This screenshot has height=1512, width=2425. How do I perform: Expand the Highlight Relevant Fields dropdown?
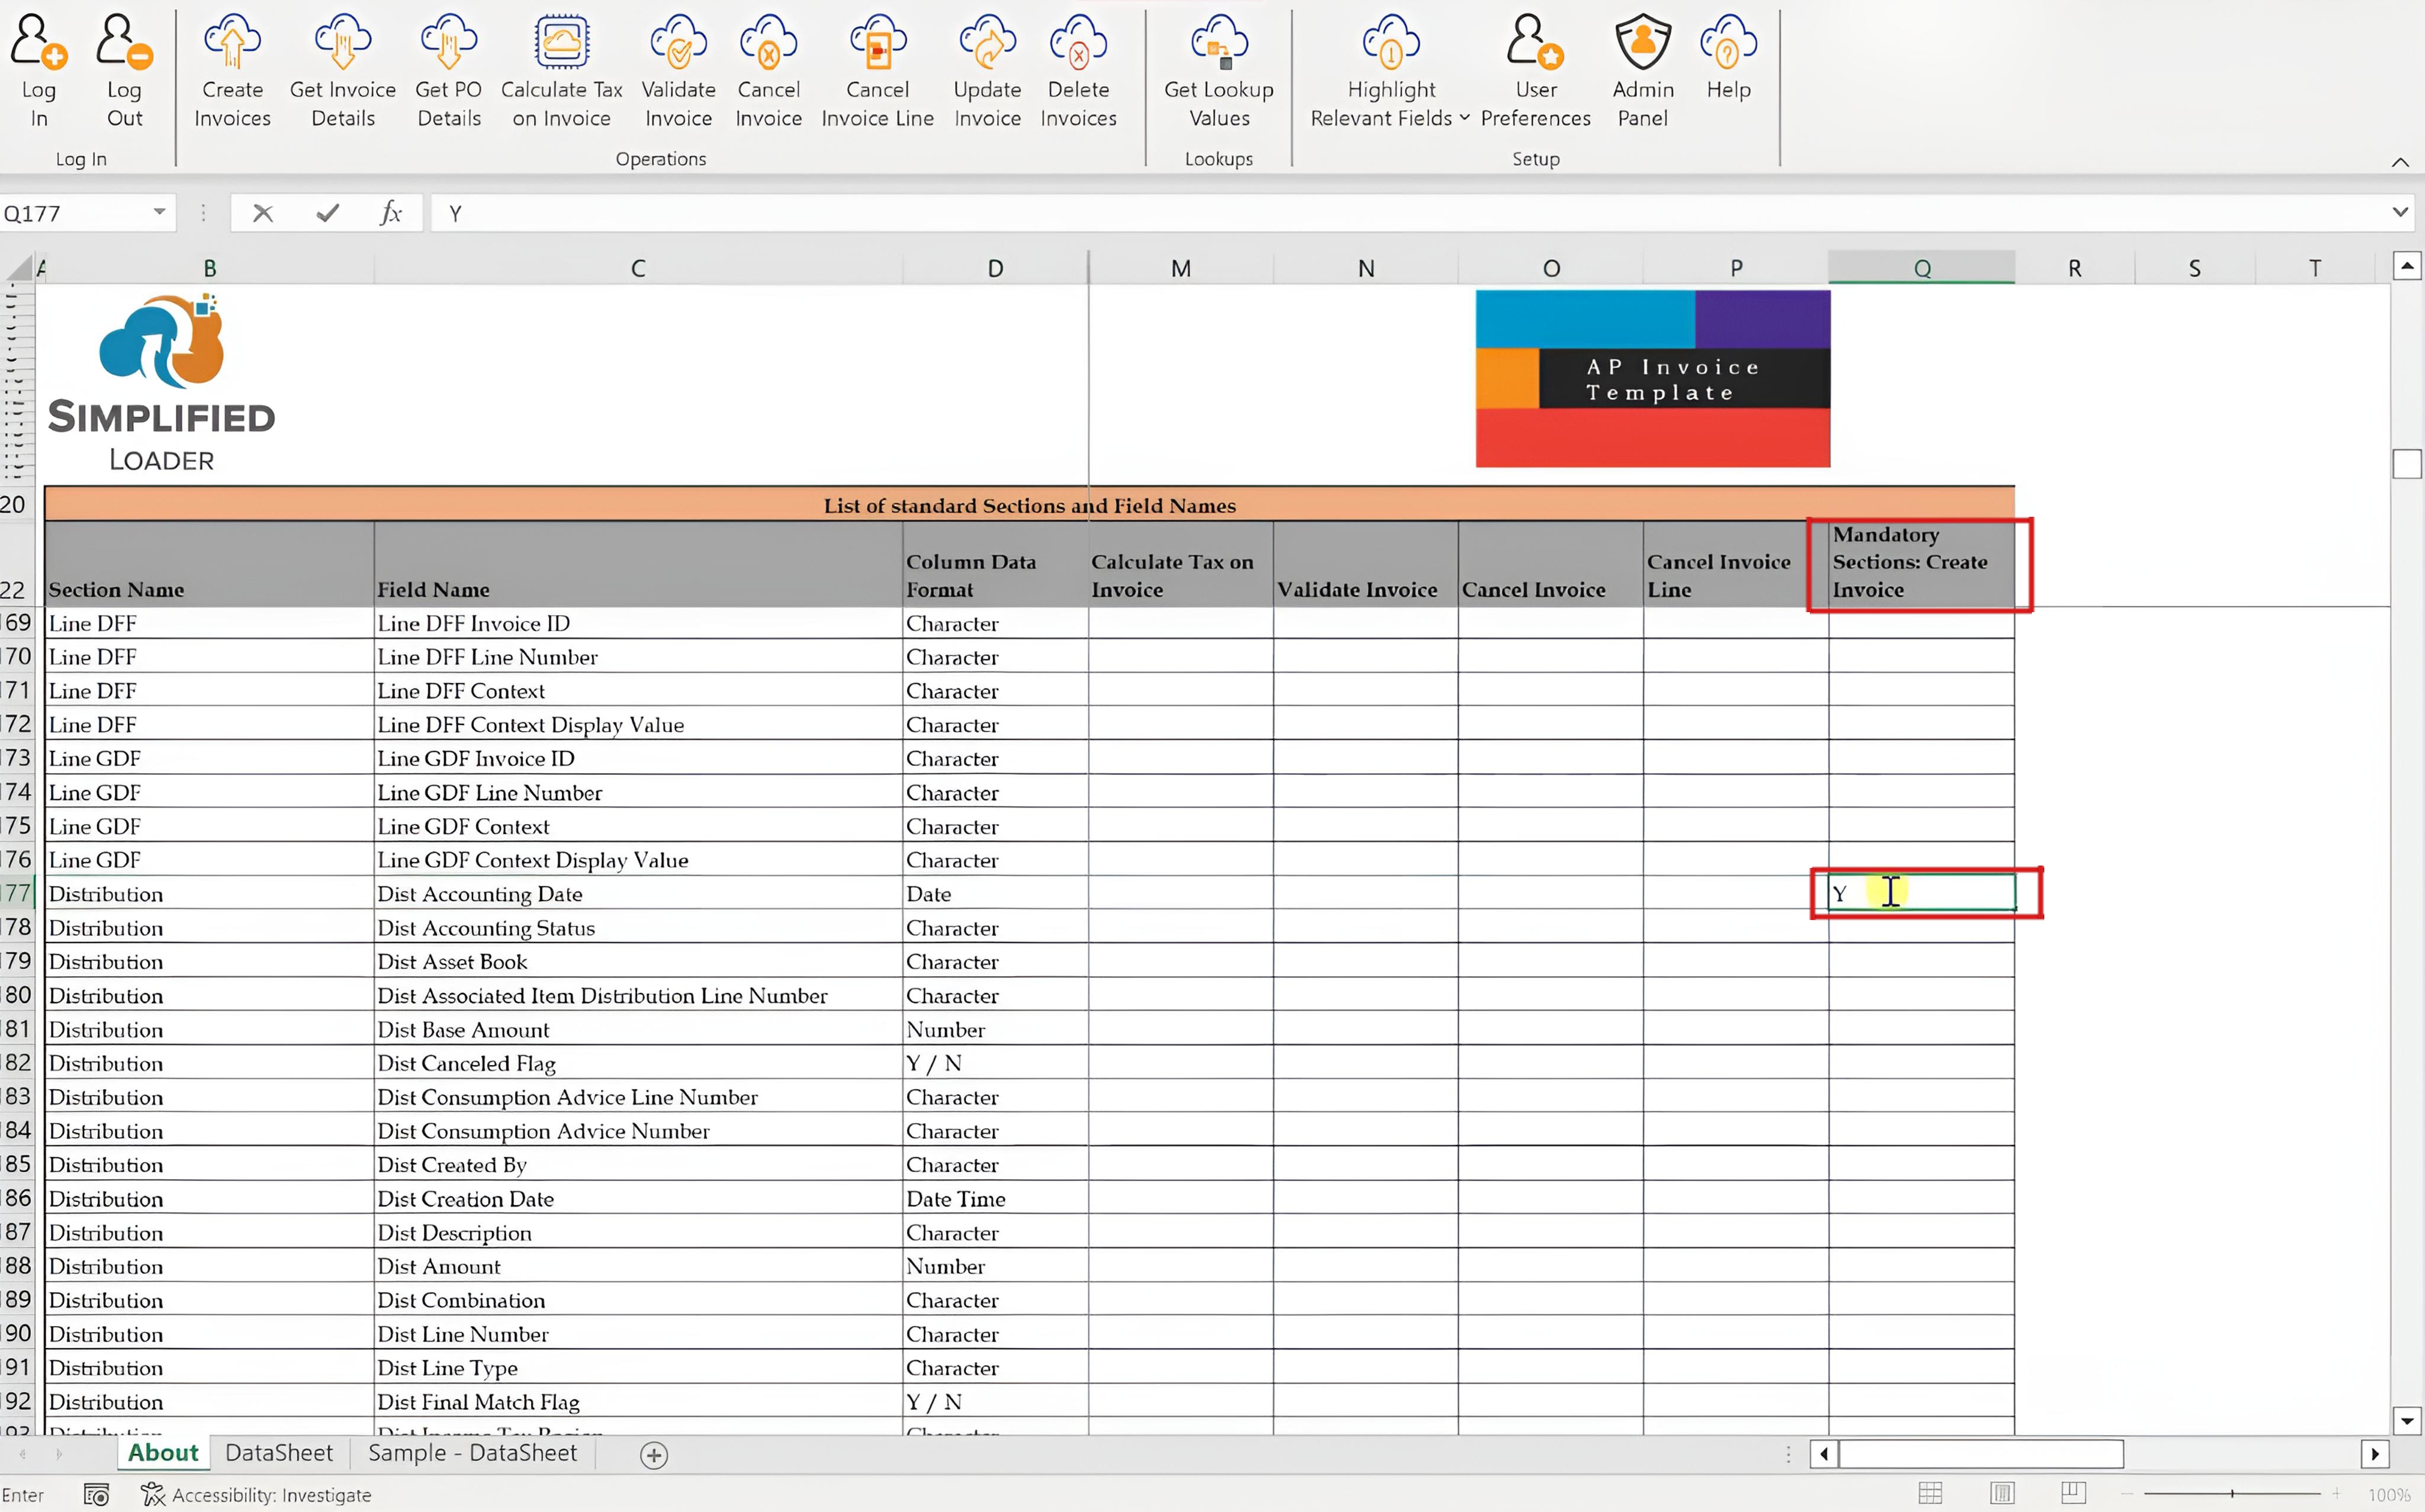click(1463, 118)
